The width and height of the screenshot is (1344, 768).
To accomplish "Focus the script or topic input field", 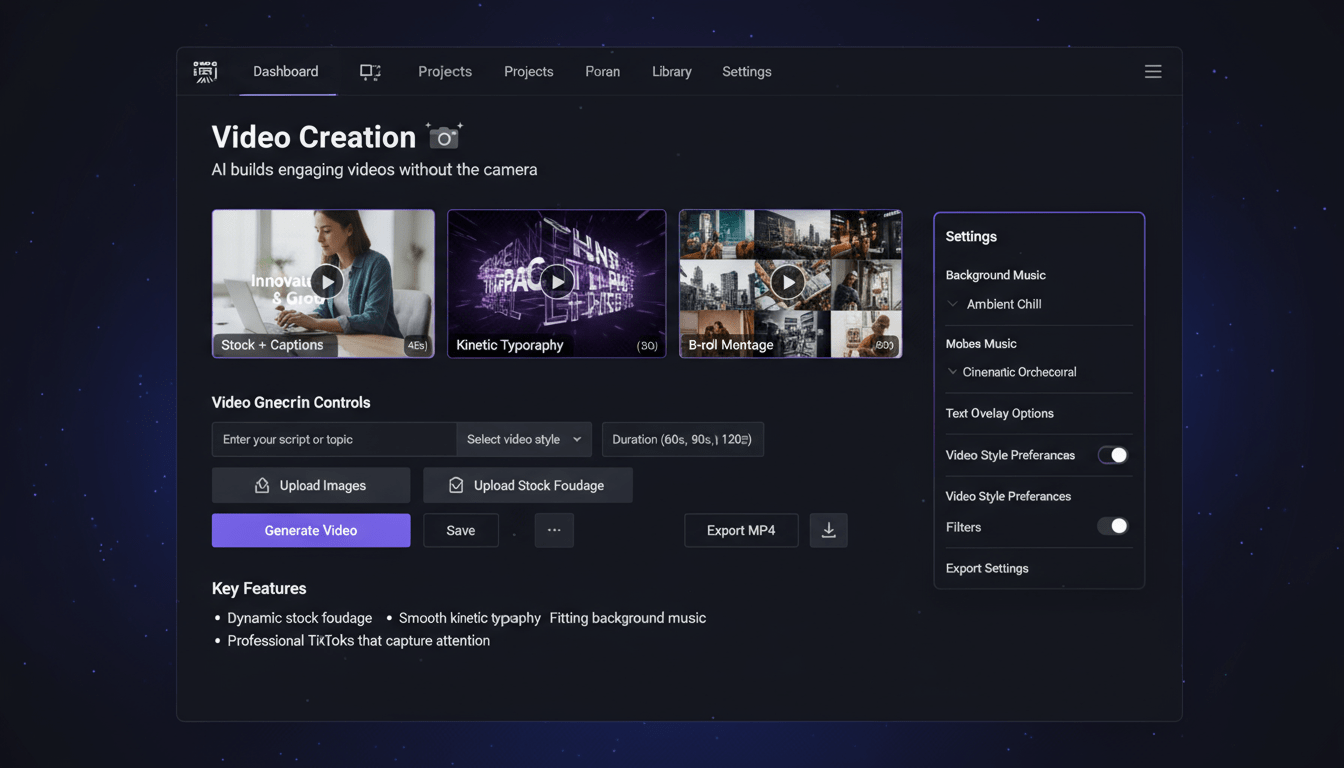I will pyautogui.click(x=334, y=439).
